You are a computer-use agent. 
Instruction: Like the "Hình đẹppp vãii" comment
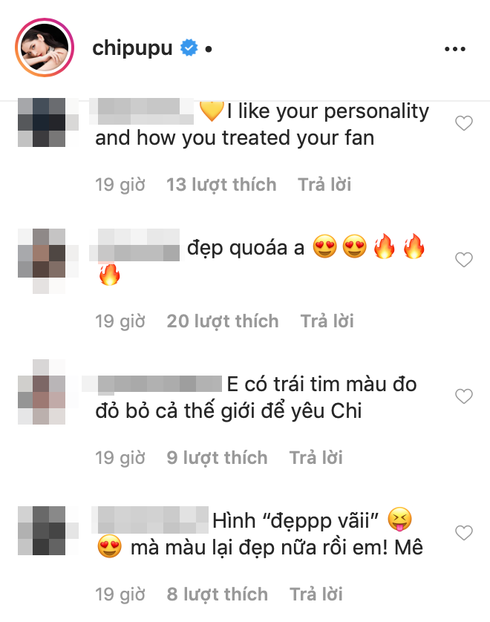pyautogui.click(x=463, y=533)
